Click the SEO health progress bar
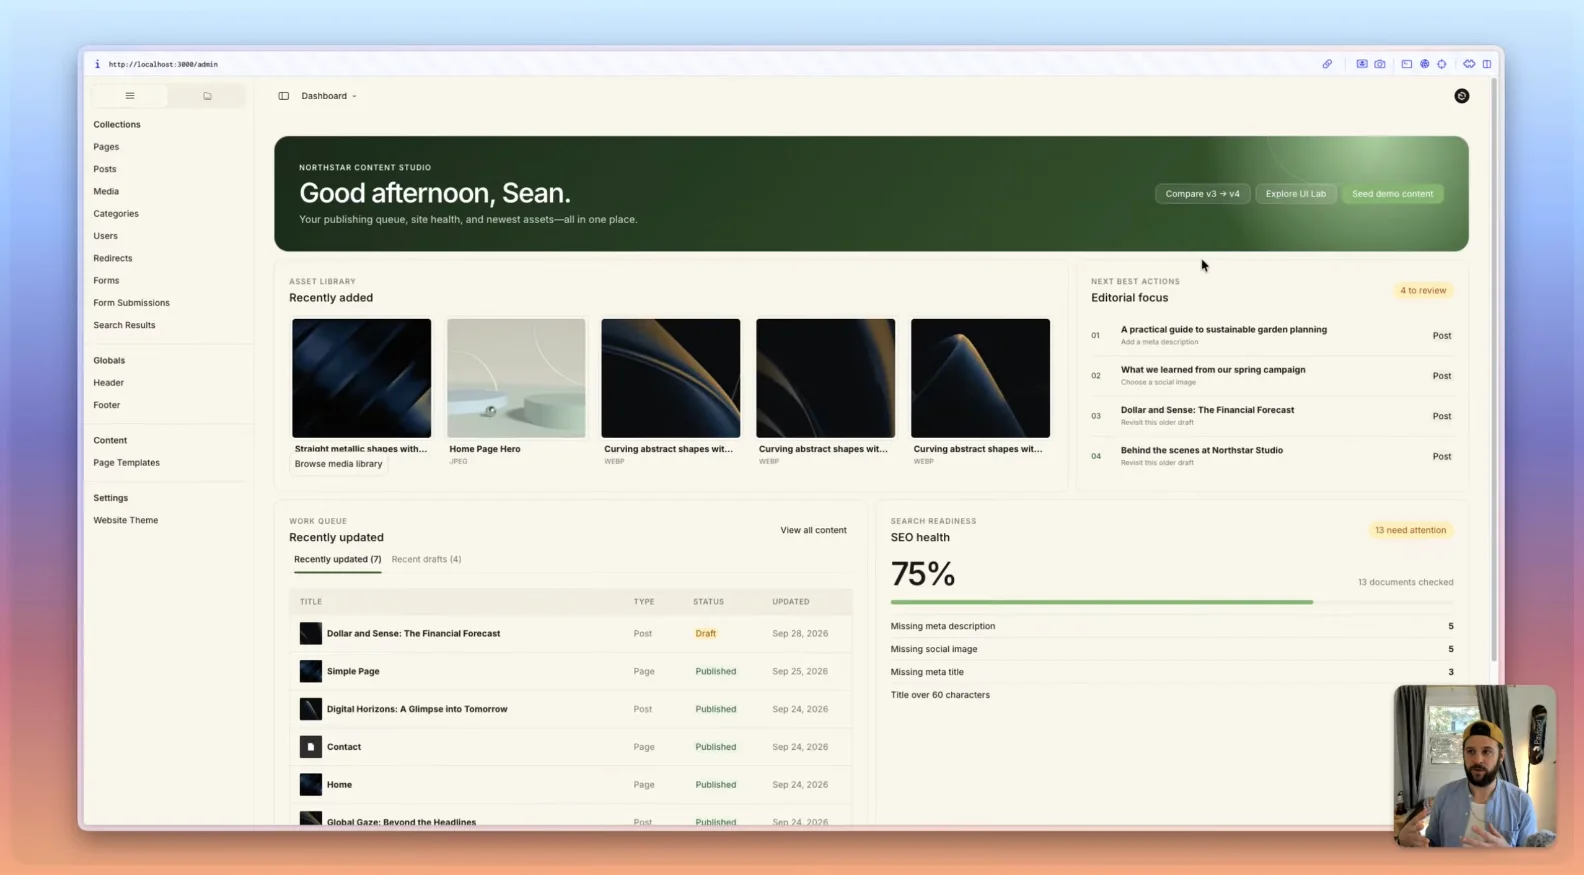The image size is (1584, 875). (x=1172, y=602)
